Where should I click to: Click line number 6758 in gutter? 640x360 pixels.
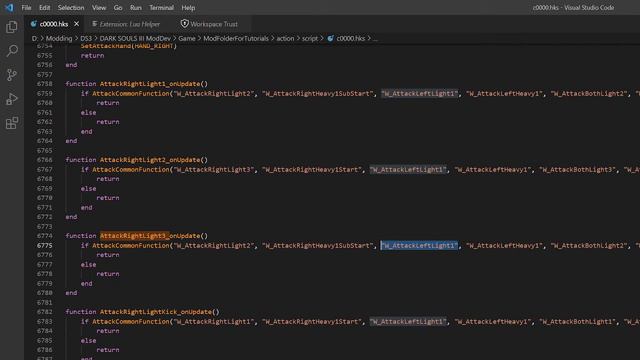44,84
